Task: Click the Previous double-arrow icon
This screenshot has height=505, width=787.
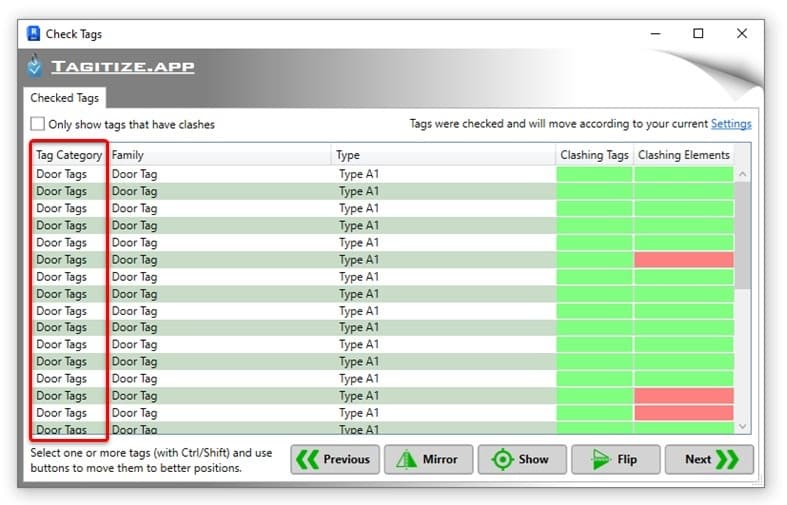Action: tap(307, 459)
